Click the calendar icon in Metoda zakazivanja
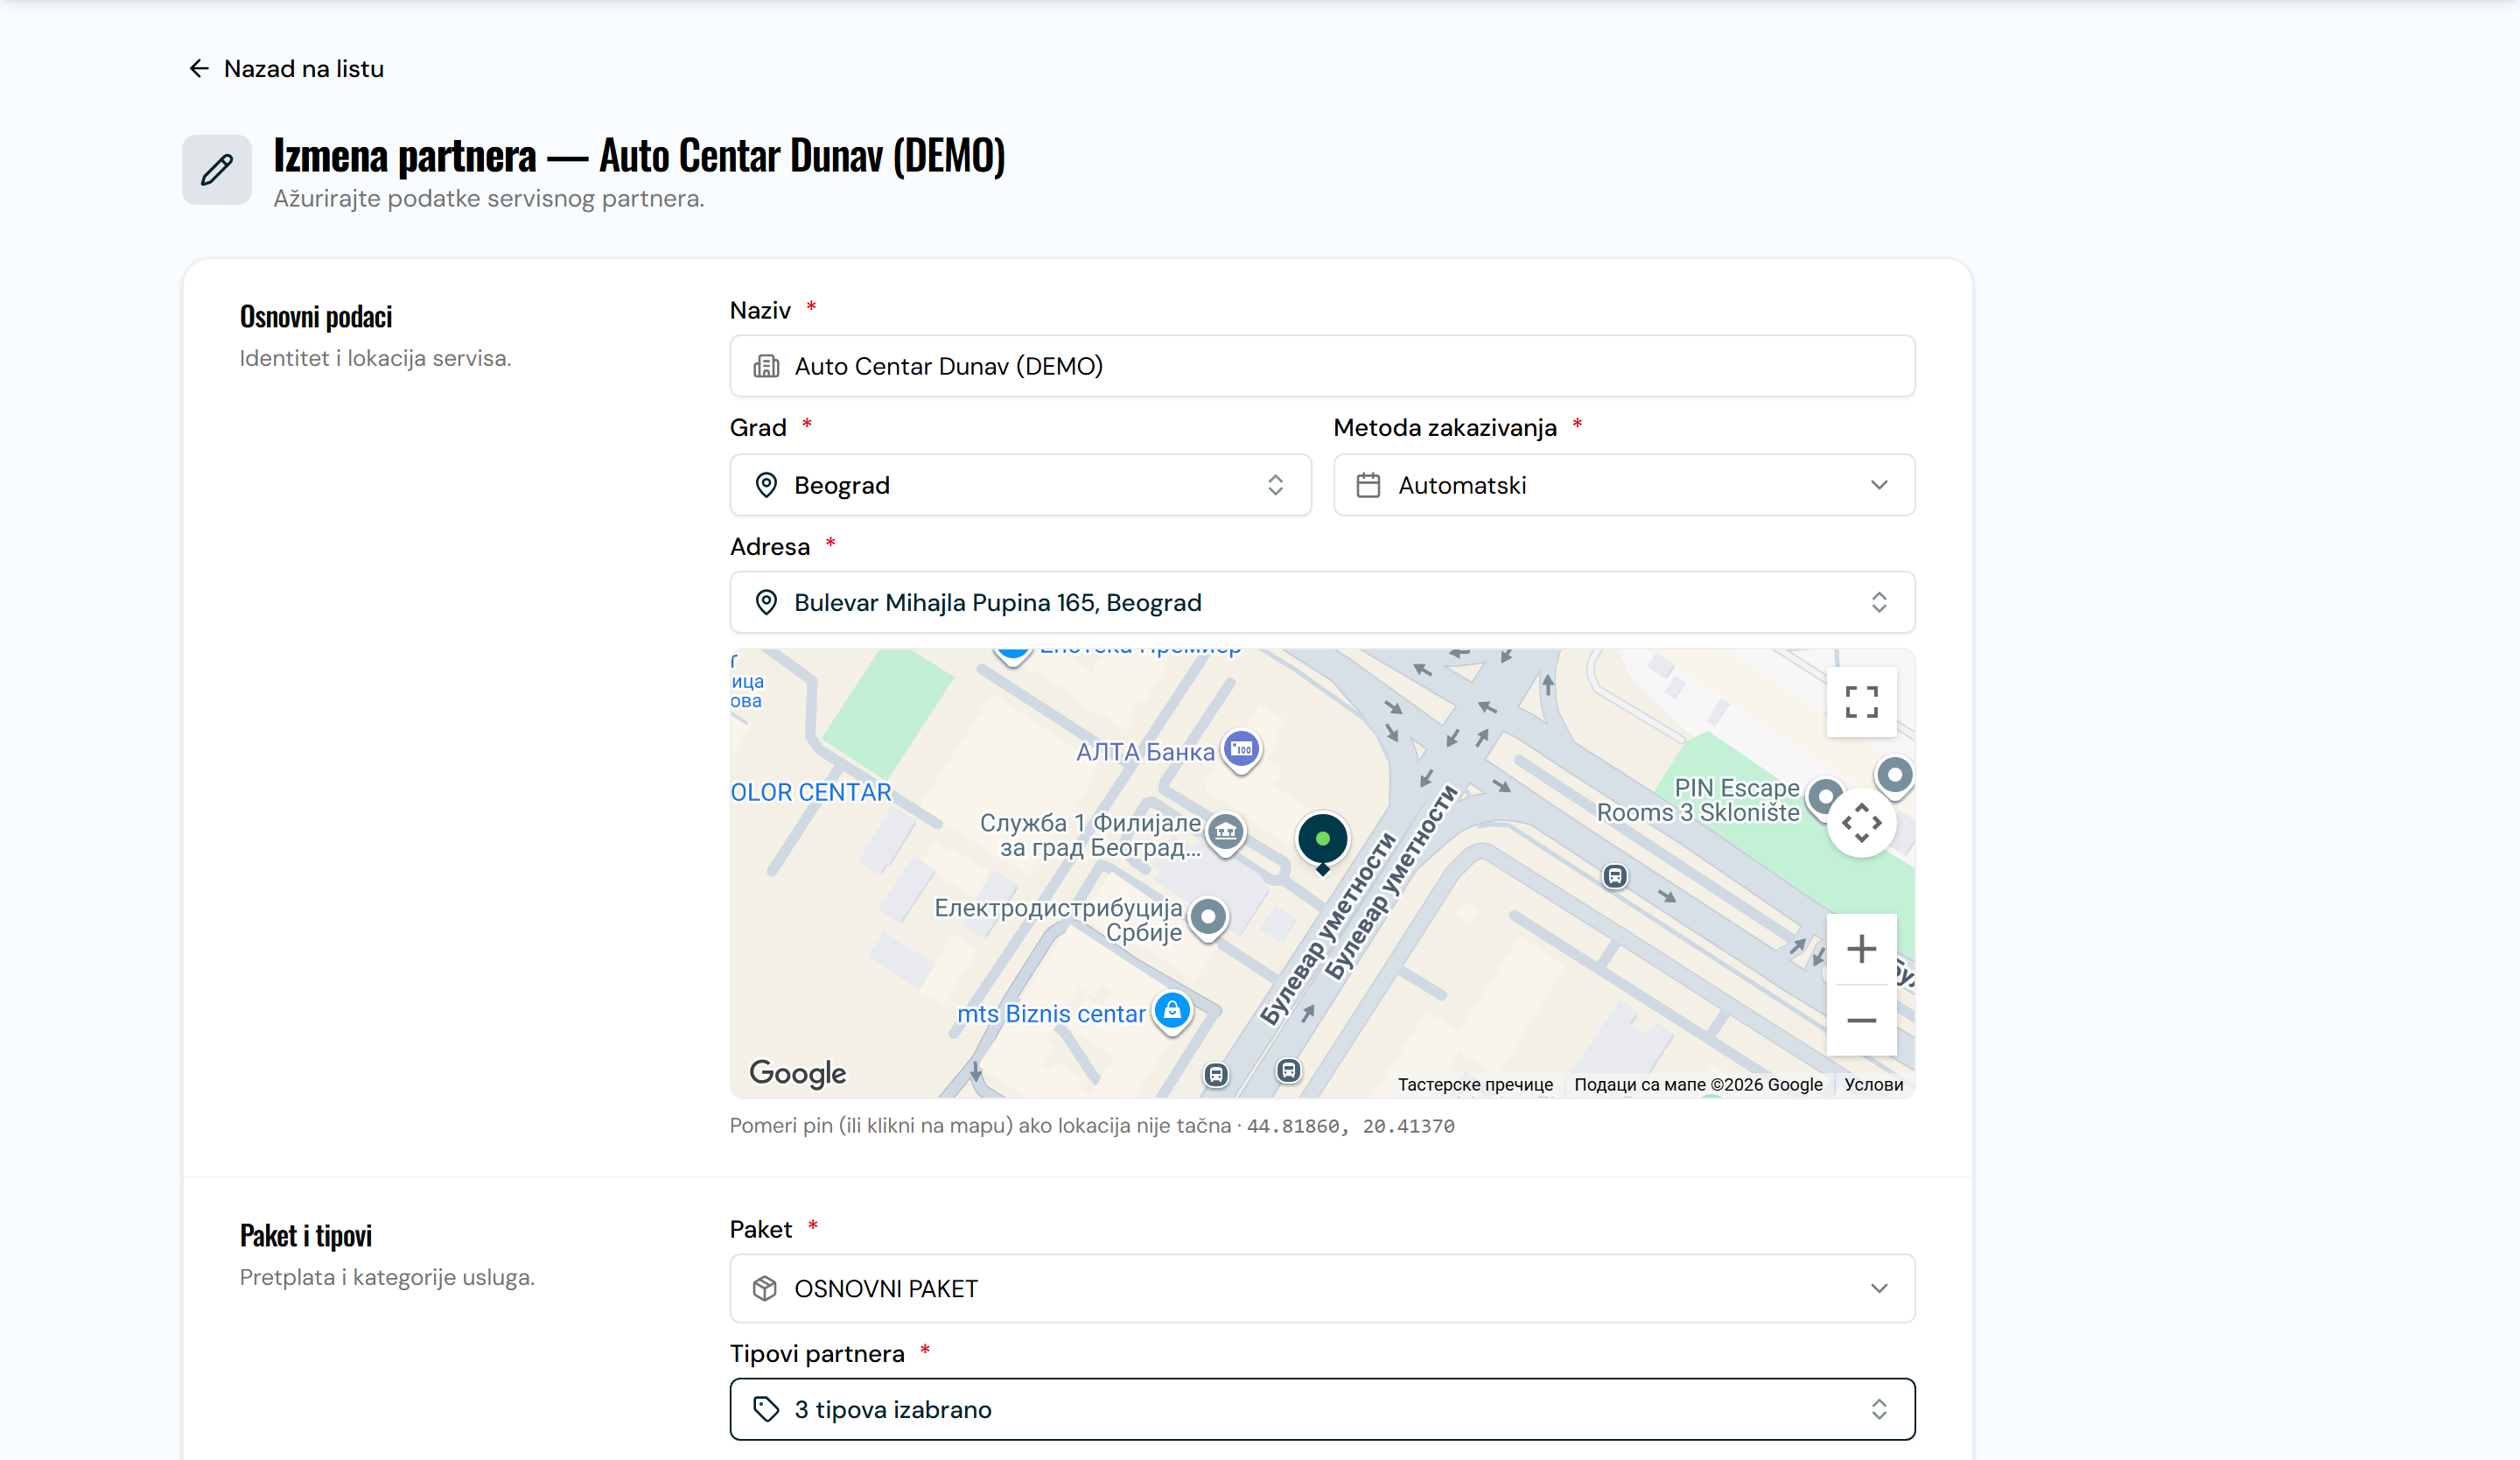 point(1368,485)
